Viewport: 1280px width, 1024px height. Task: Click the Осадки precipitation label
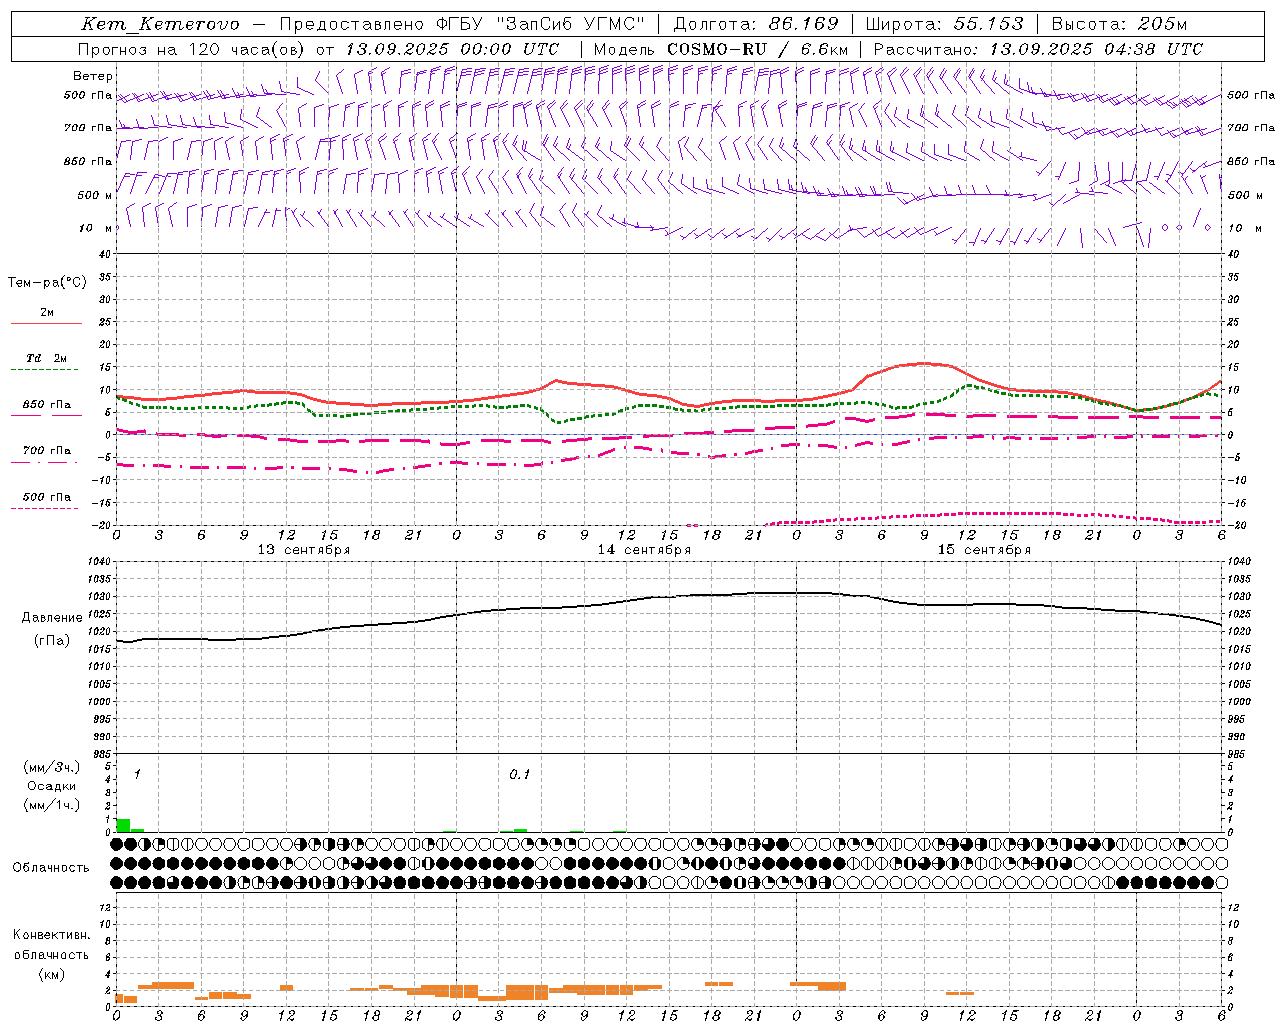pyautogui.click(x=51, y=786)
